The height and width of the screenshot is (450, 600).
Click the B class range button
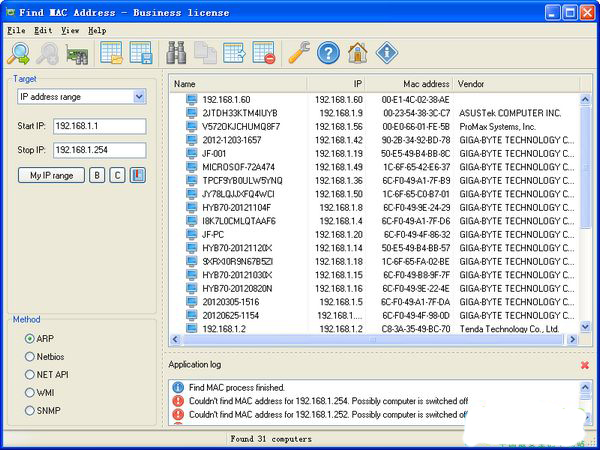(97, 175)
